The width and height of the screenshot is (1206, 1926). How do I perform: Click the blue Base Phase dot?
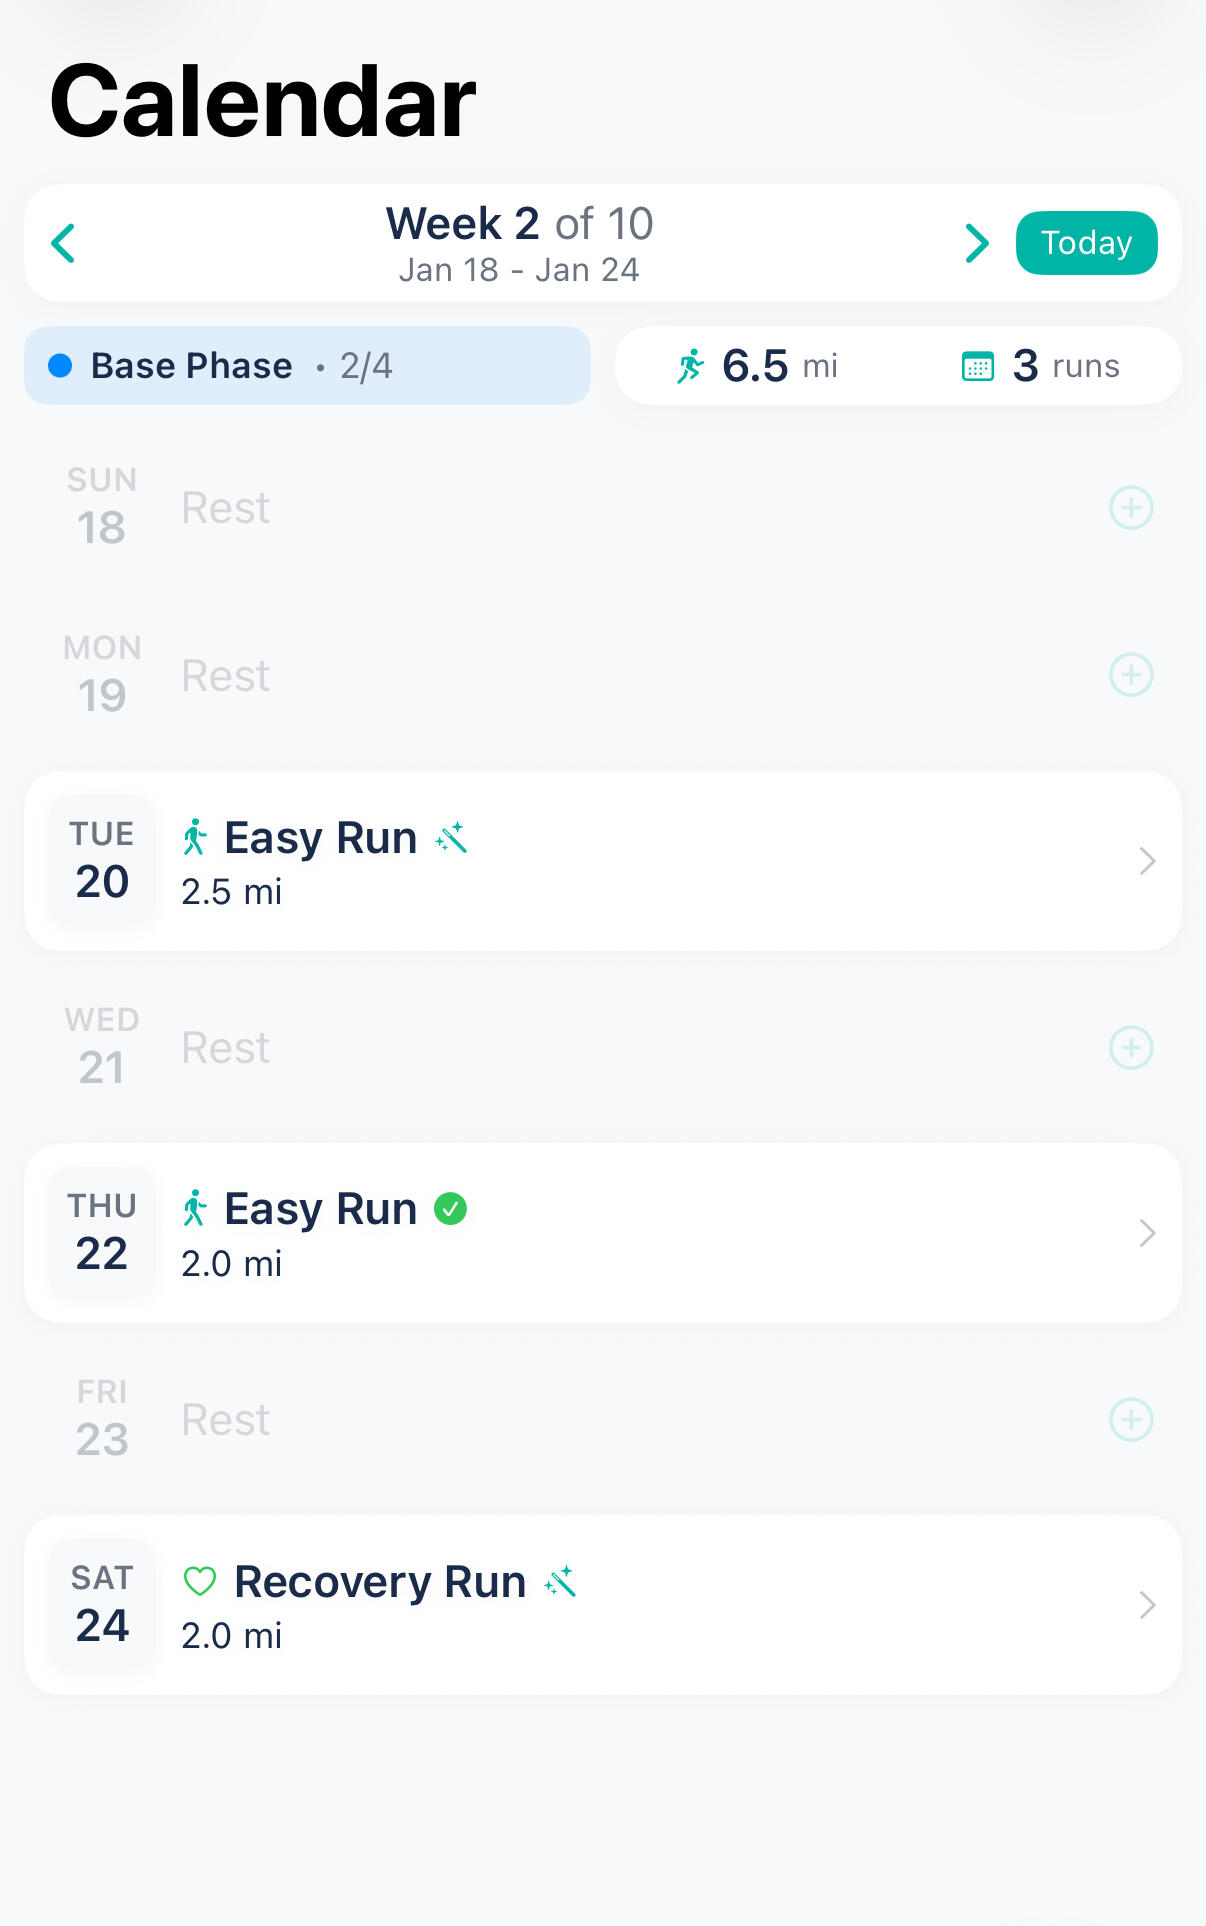click(60, 366)
